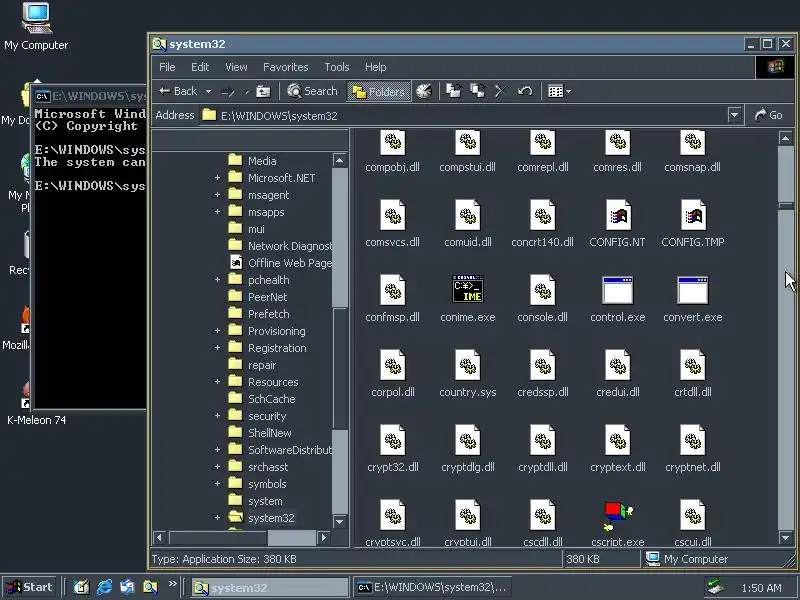Launch Internet Explorer from Quick Launch
800x600 pixels.
click(x=104, y=587)
